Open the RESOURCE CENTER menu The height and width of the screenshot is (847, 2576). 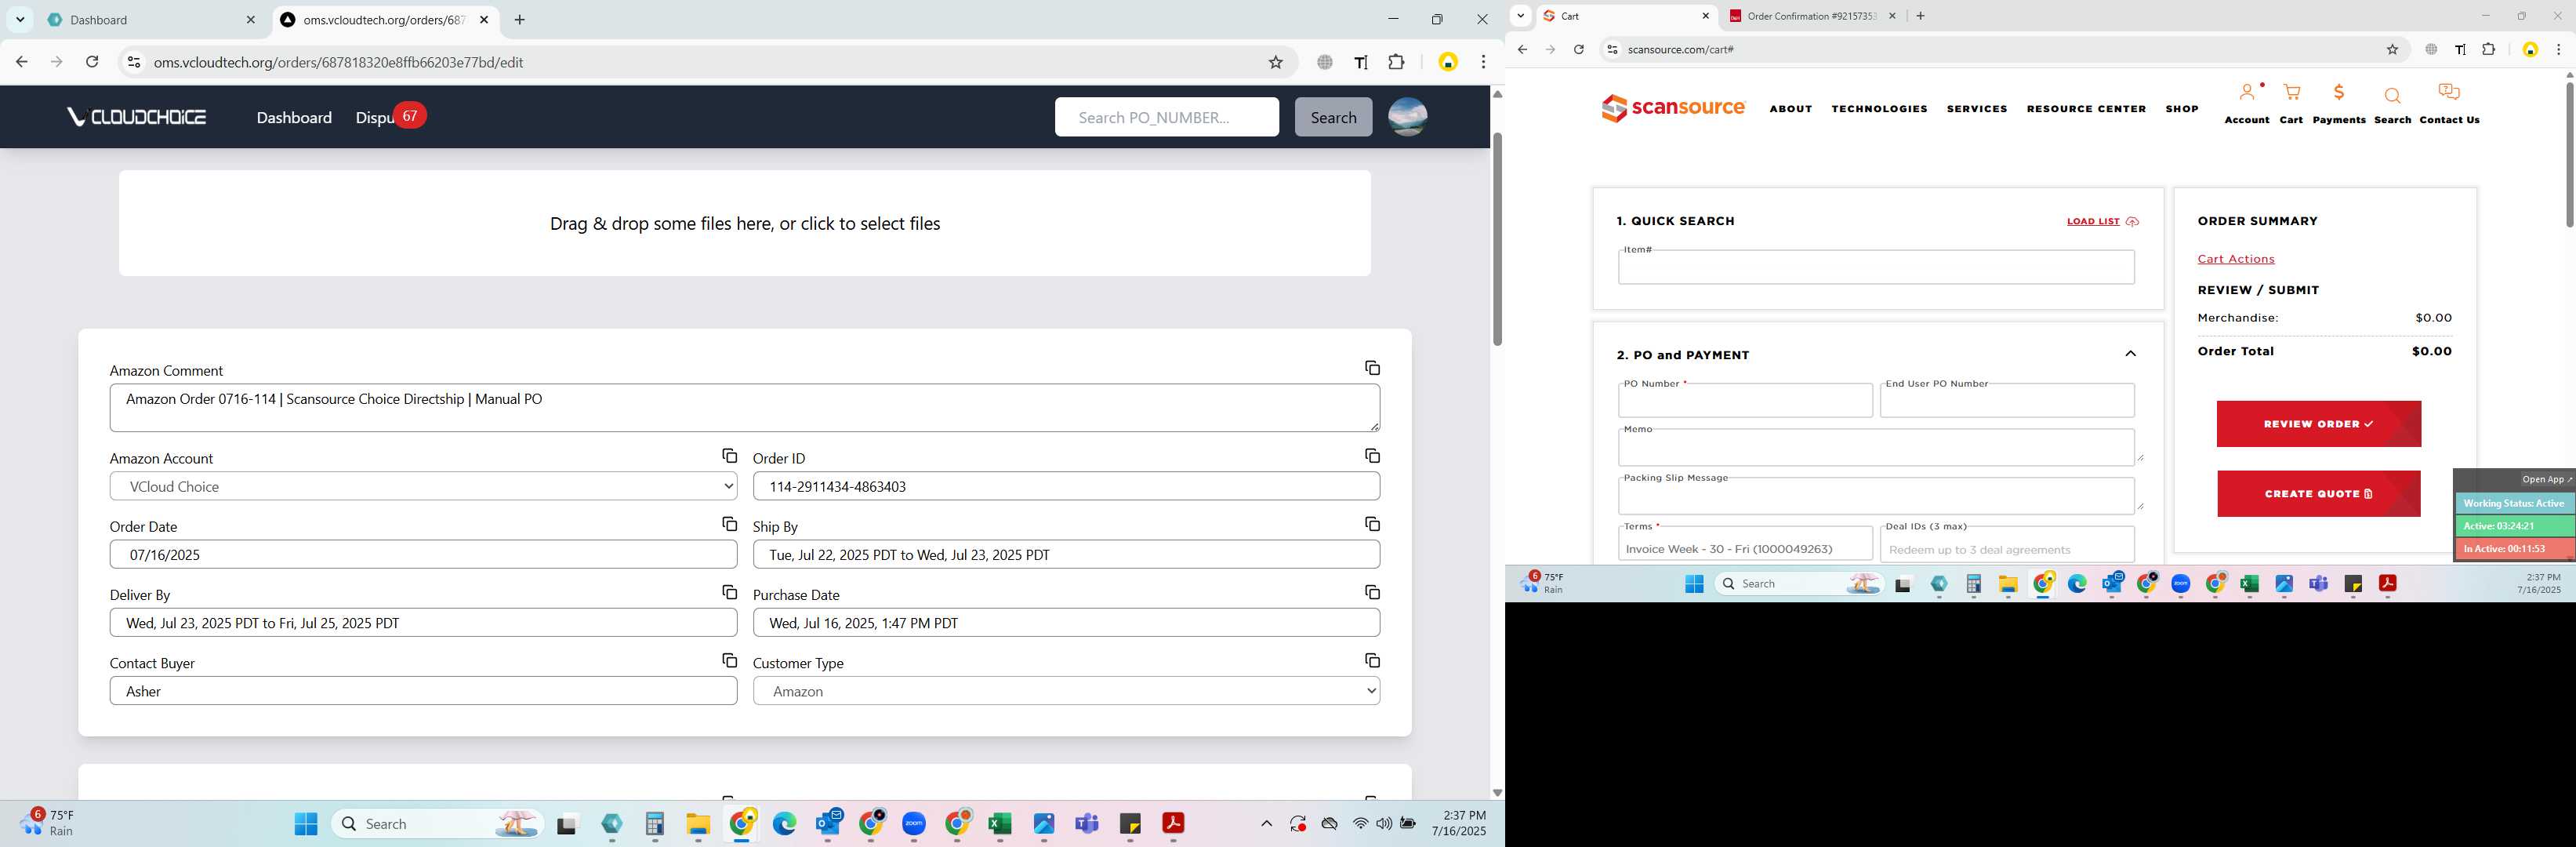tap(2086, 109)
